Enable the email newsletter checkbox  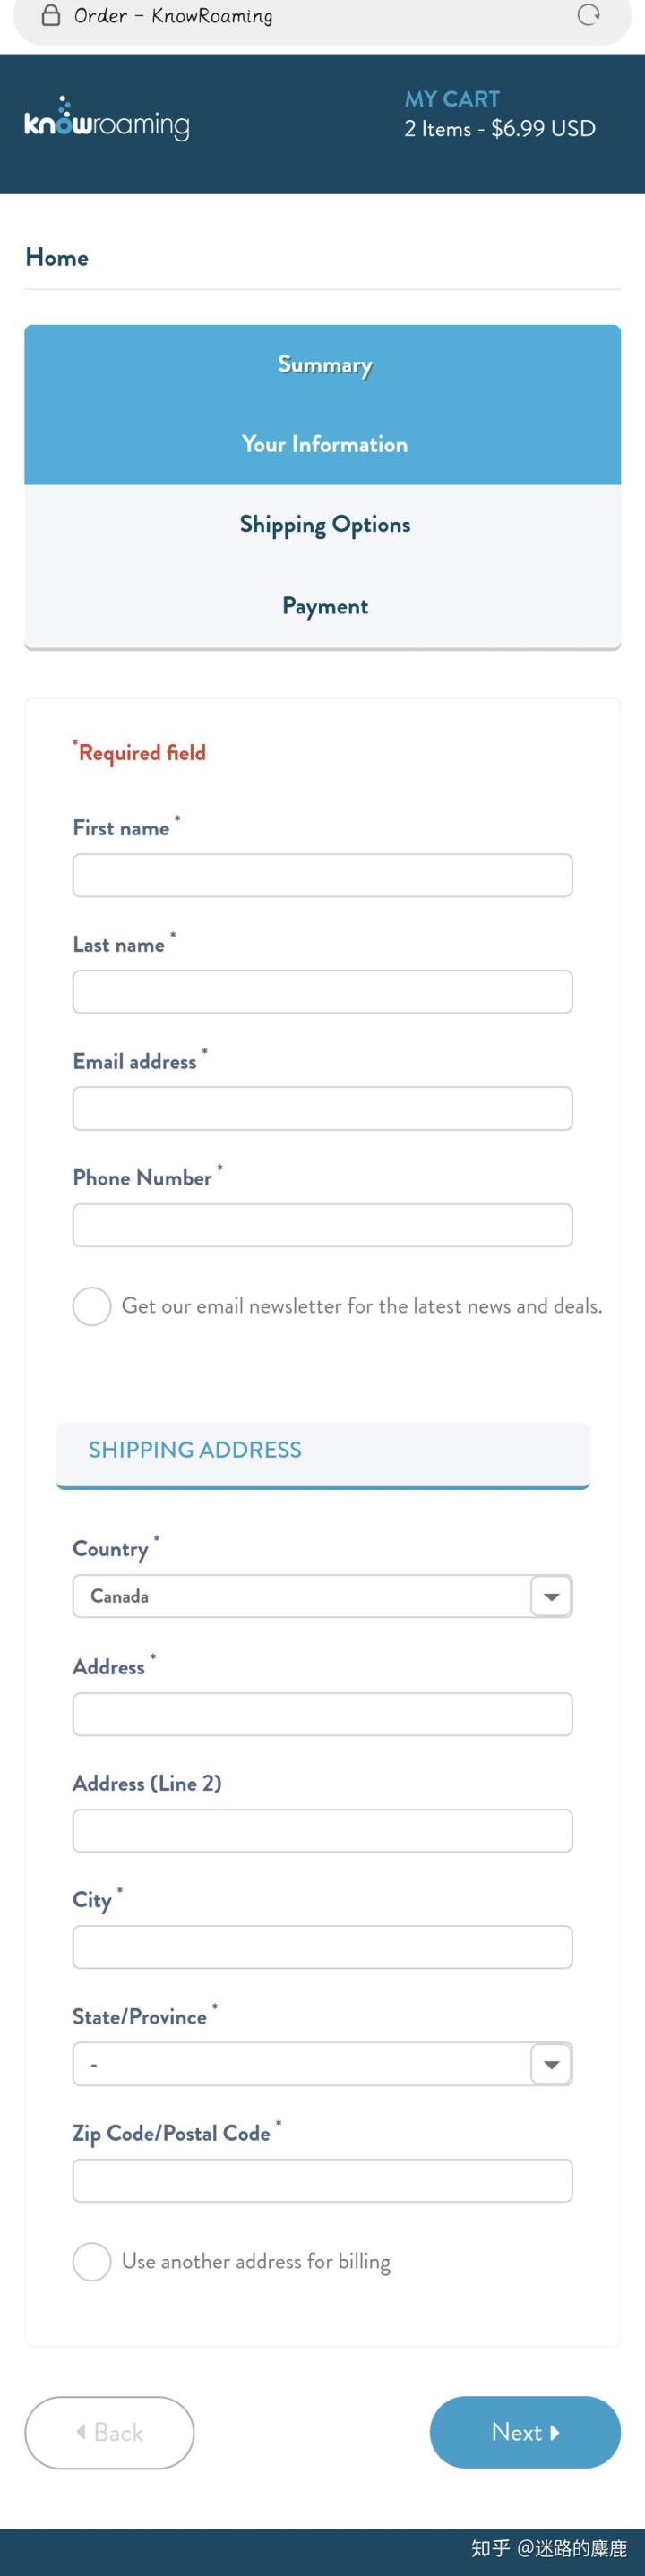point(92,1306)
